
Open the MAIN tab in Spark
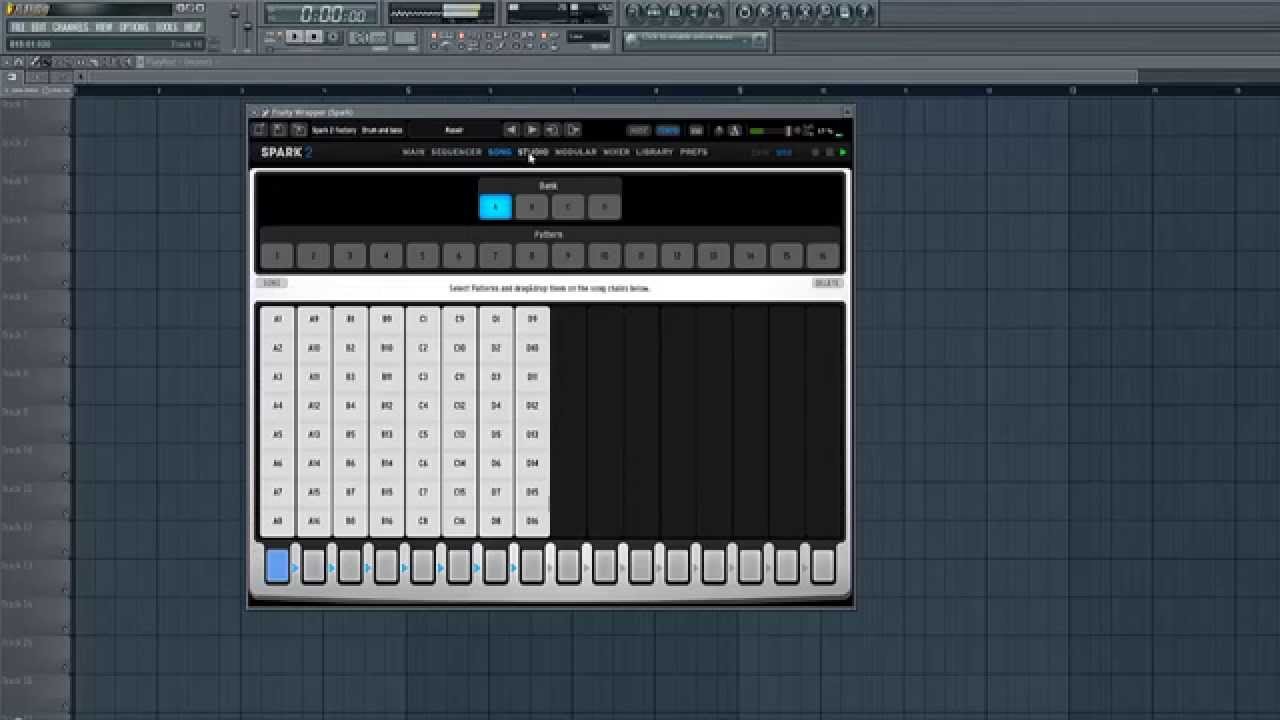(x=414, y=152)
